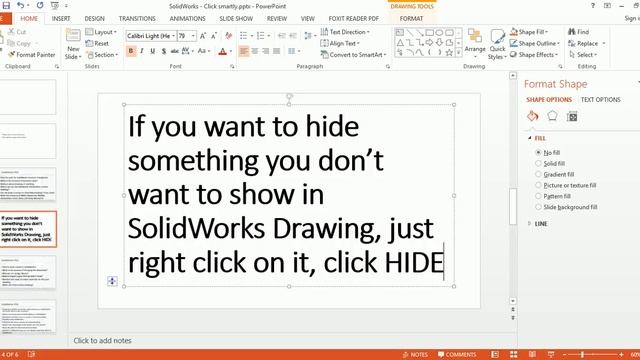
Task: Click Reset slide button
Action: pyautogui.click(x=97, y=43)
